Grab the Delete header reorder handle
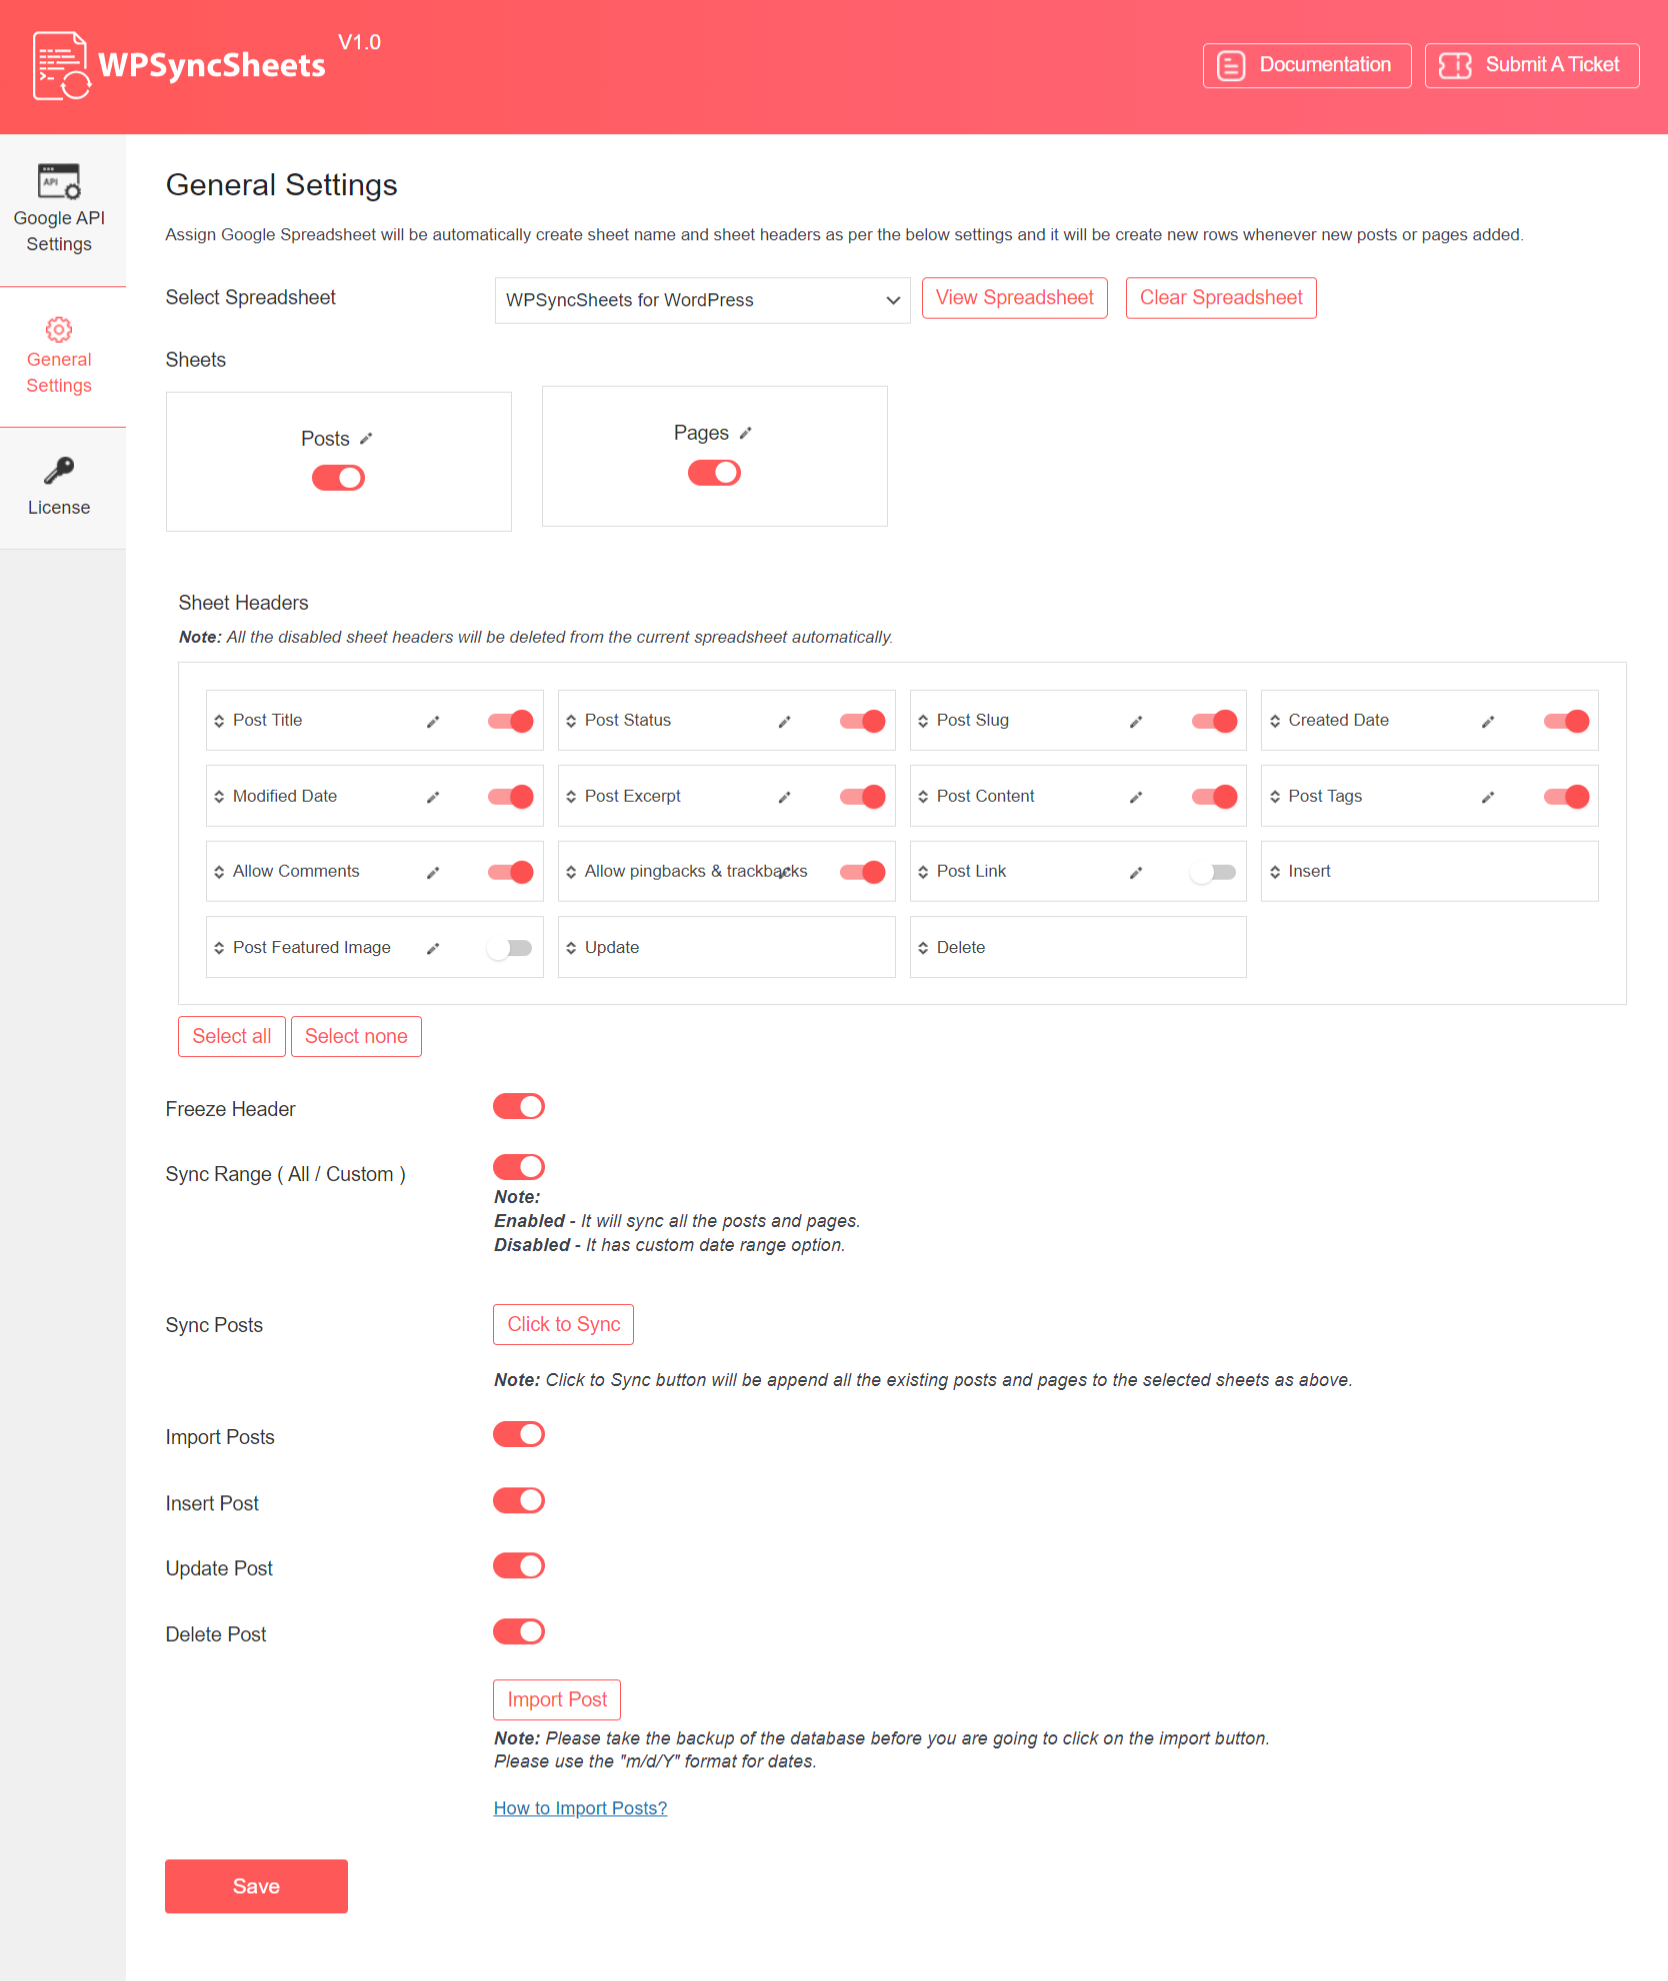Viewport: 1668px width, 1981px height. (923, 948)
